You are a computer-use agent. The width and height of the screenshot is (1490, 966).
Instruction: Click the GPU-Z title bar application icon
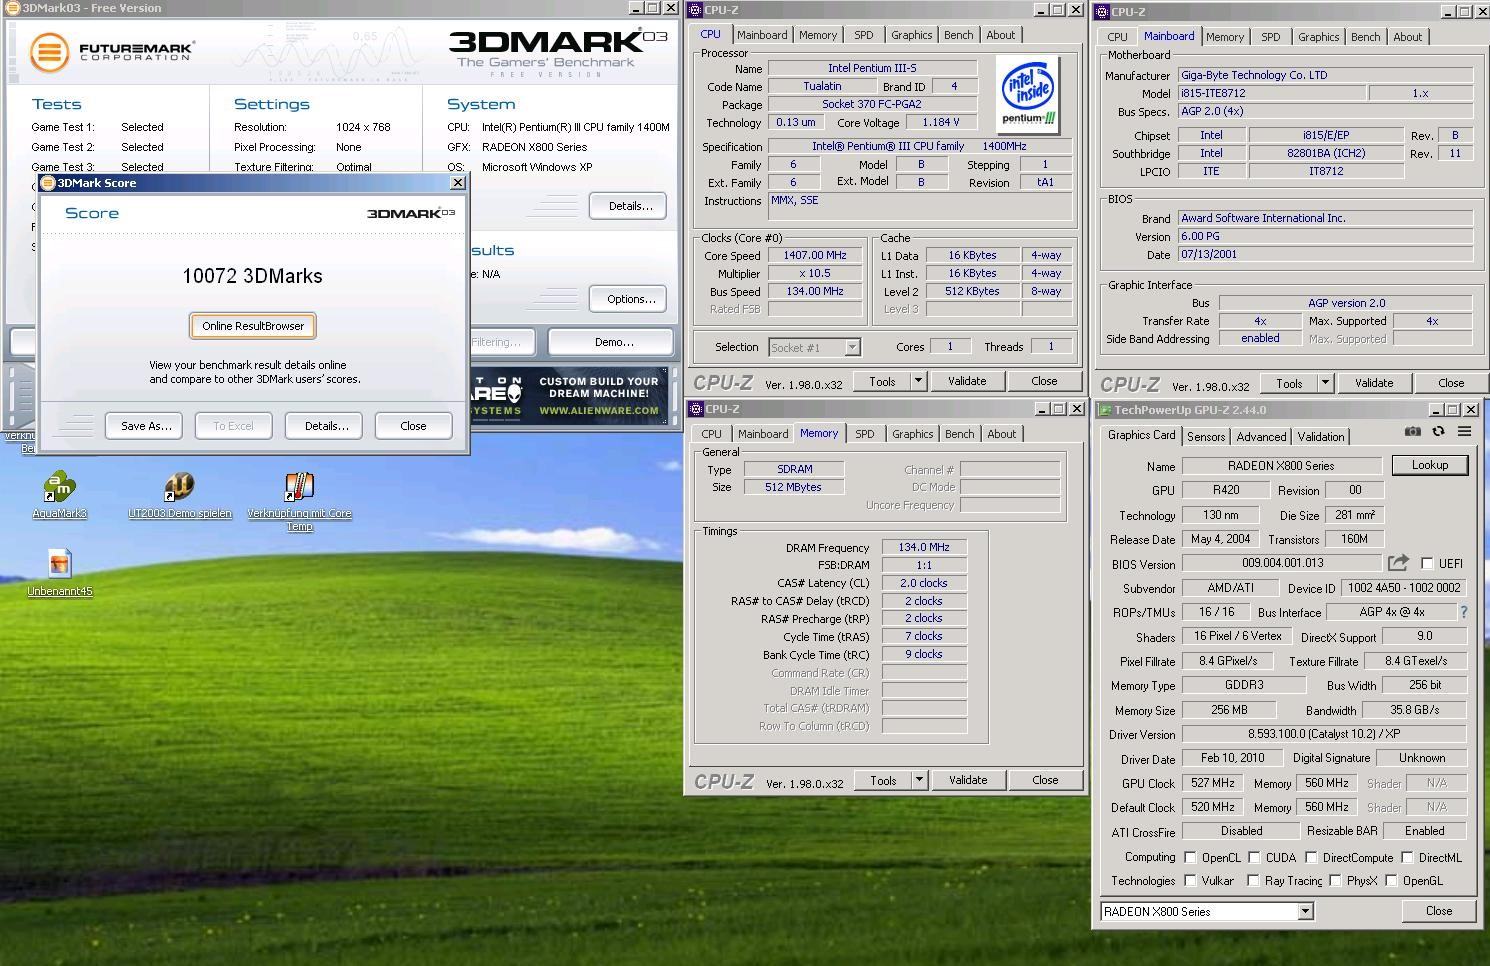[x=1105, y=410]
